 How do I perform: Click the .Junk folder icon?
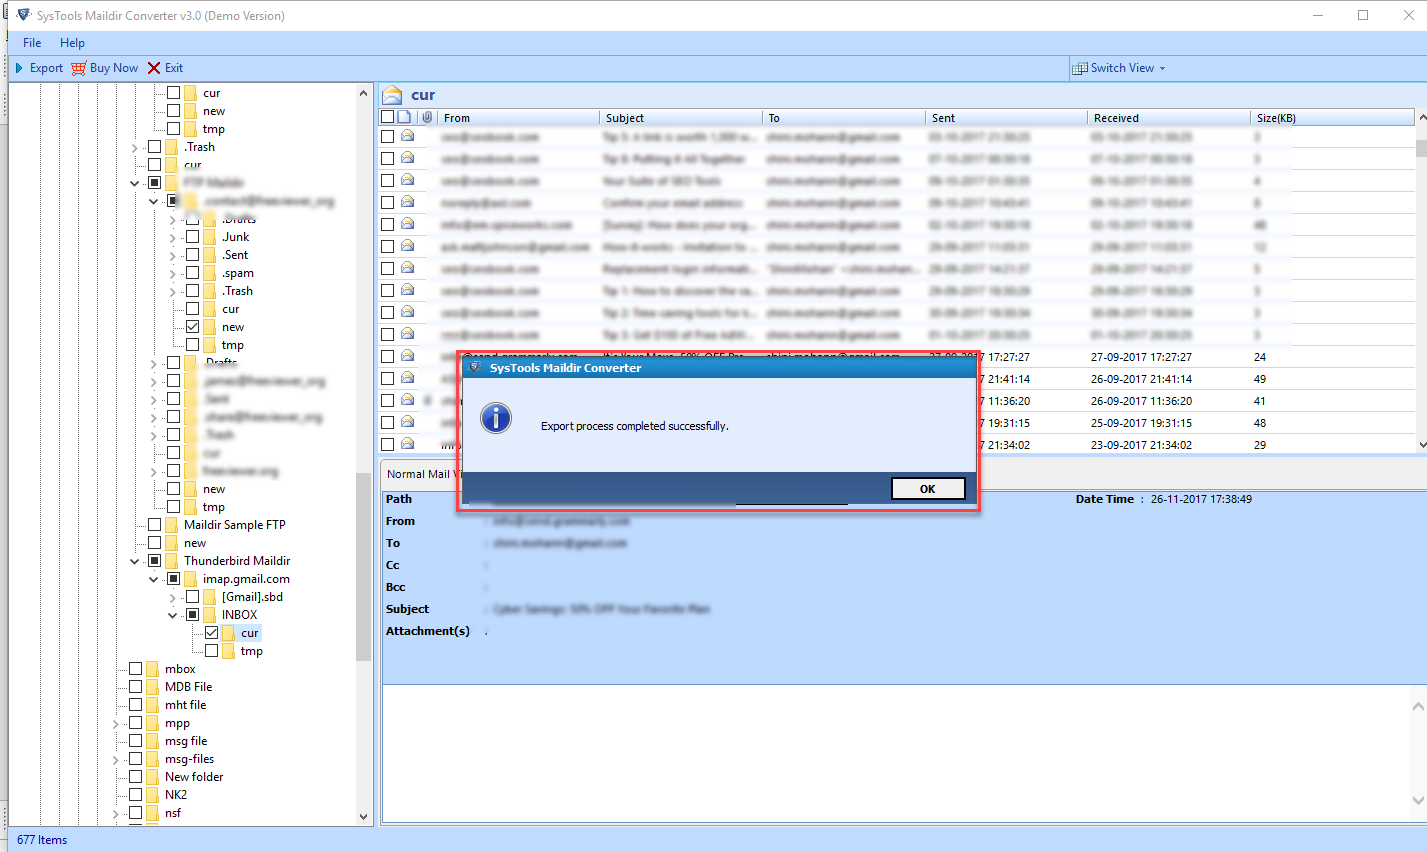209,237
